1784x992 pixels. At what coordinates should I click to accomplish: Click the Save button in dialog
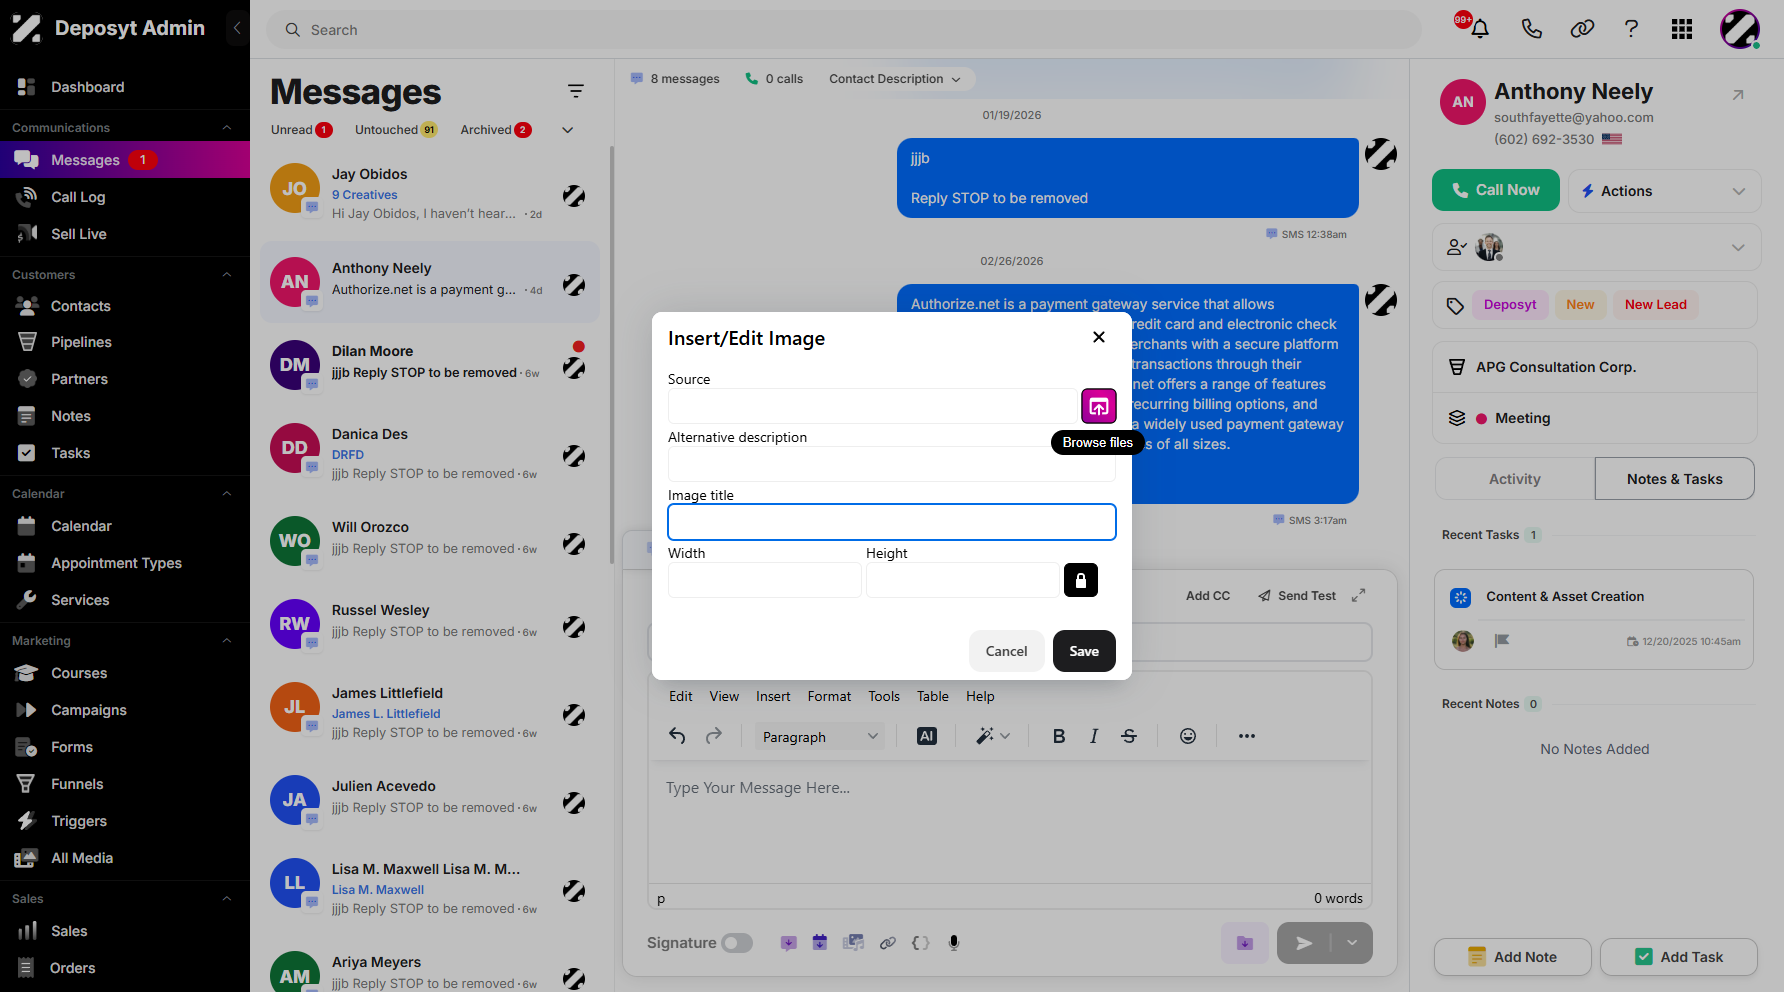coord(1084,651)
